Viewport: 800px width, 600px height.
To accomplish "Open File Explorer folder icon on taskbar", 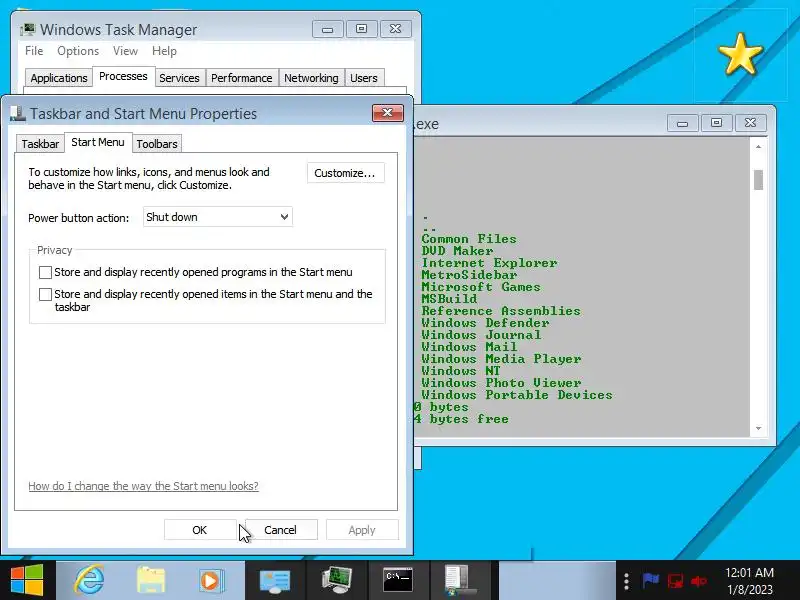I will pyautogui.click(x=151, y=580).
